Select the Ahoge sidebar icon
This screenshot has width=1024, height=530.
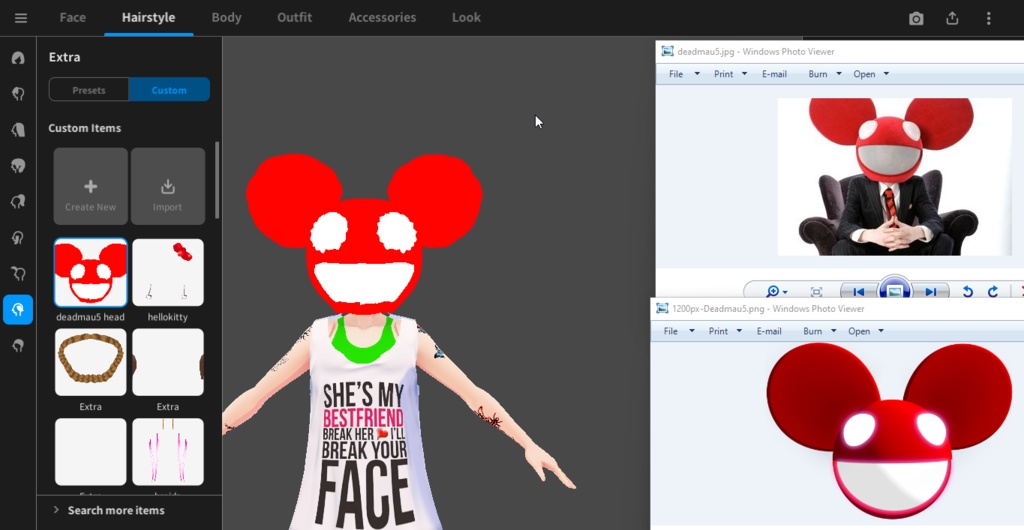pos(18,238)
